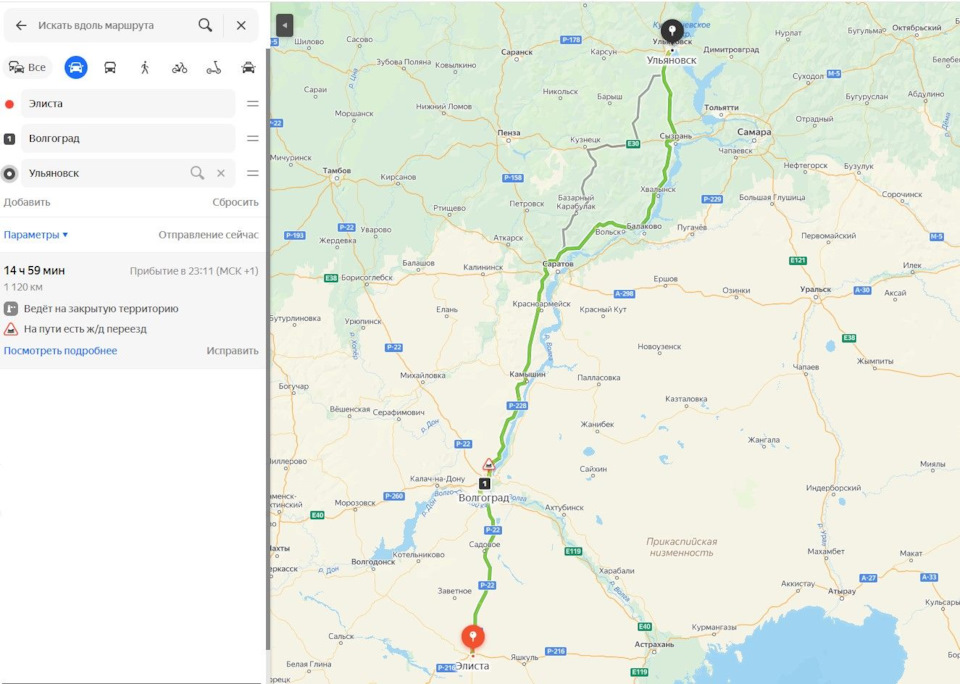Screen dimensions: 960x684
Task: Choose the pedestrian walking route icon
Action: (144, 67)
